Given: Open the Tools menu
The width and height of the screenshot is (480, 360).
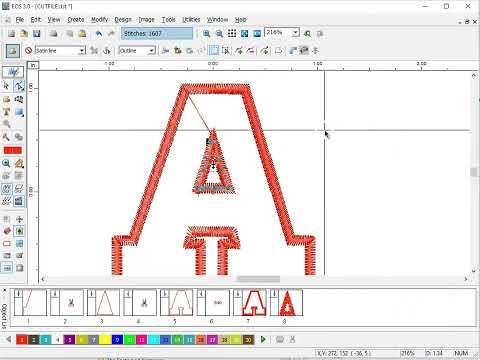Looking at the screenshot, I should [x=168, y=20].
